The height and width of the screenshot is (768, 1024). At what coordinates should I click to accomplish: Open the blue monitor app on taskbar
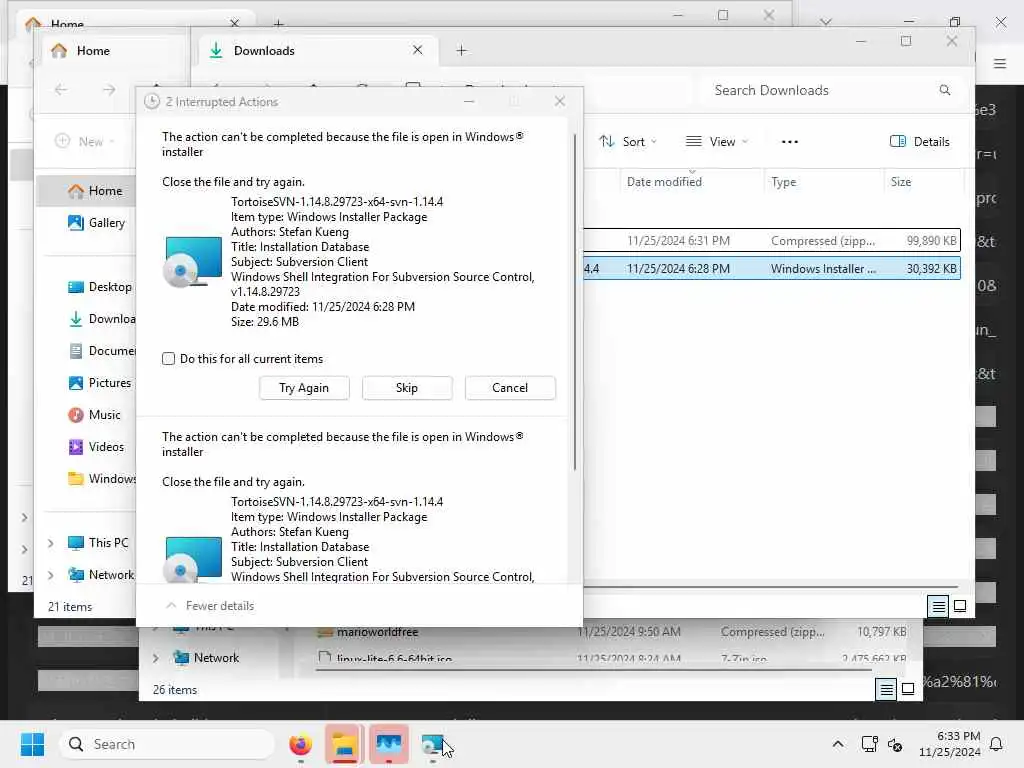coord(389,744)
